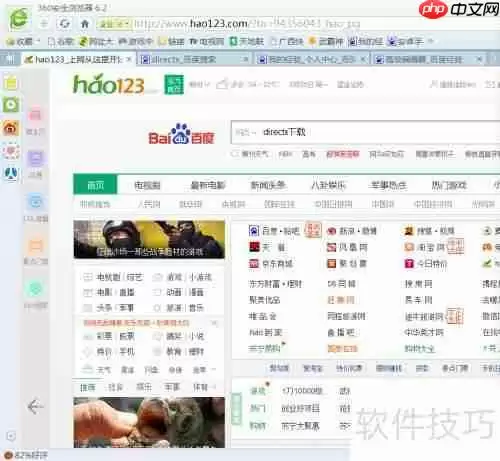The image size is (500, 461).
Task: Click the purple app icon in second sidebar column
Action: coord(35,158)
